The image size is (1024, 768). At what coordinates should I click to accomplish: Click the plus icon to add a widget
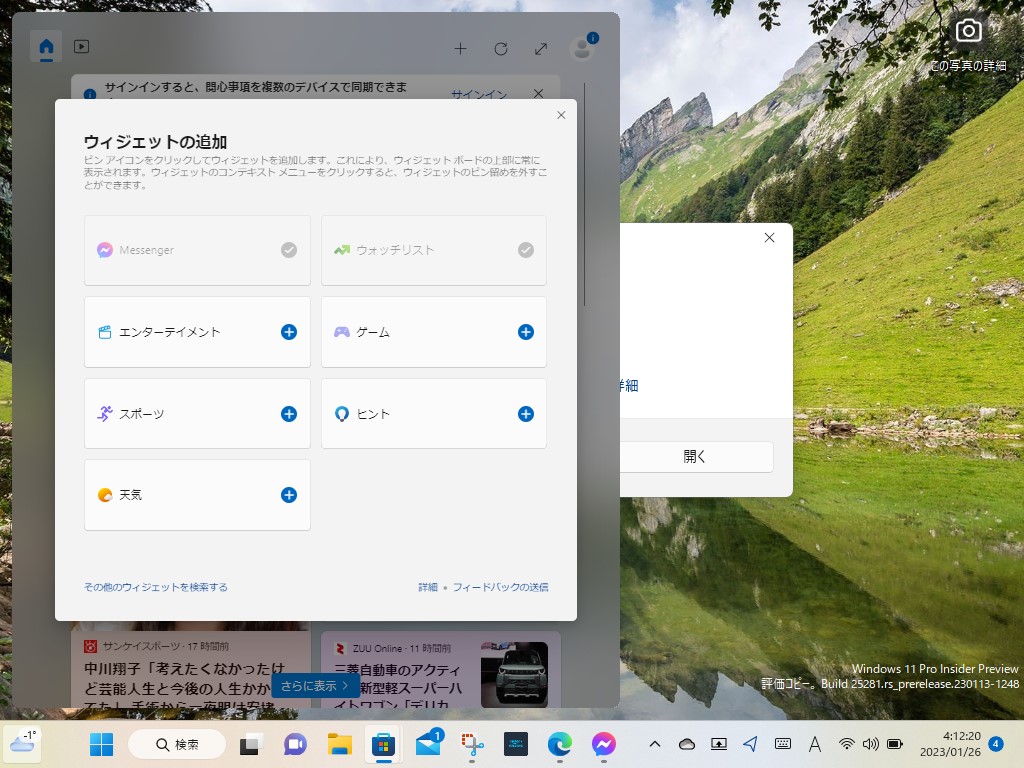[x=460, y=48]
